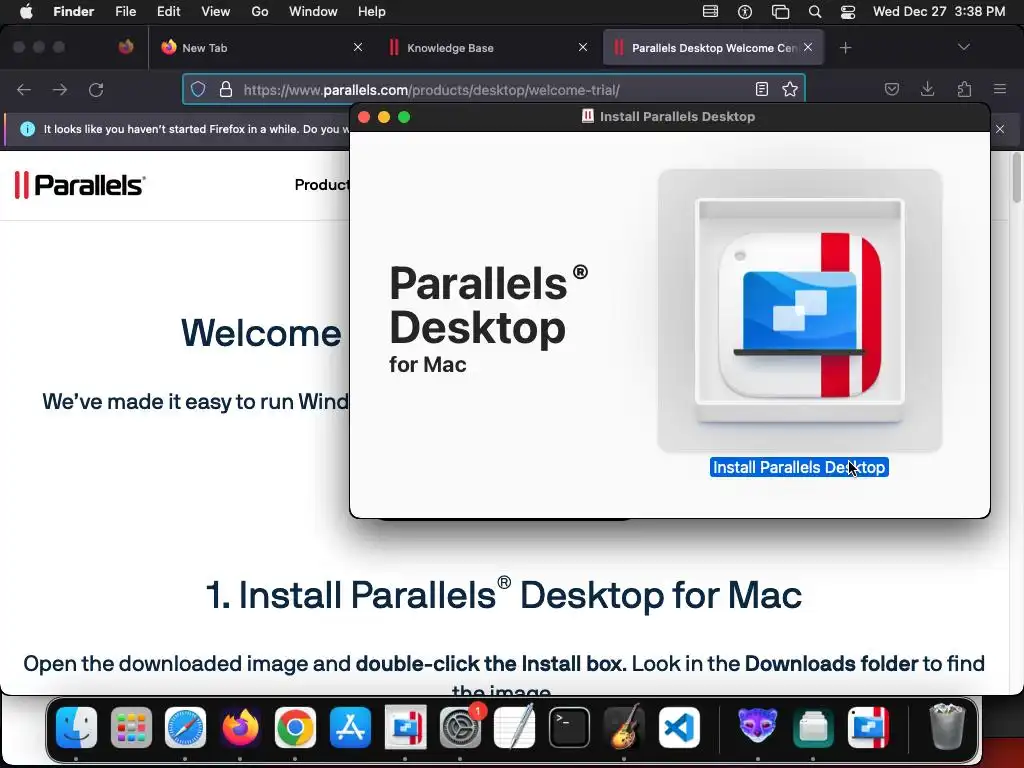
Task: Open the Firefox extensions menu
Action: (x=964, y=89)
